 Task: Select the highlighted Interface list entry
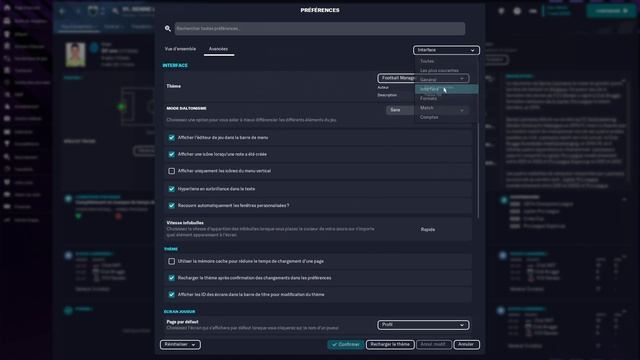click(x=447, y=89)
